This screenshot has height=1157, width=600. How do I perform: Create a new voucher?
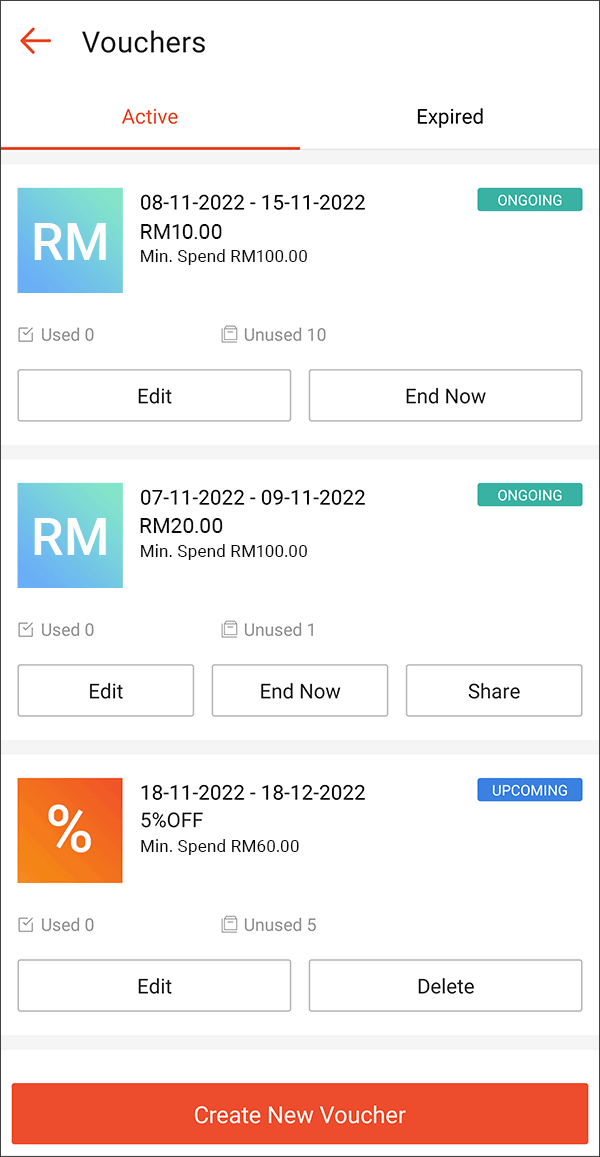coord(299,1113)
